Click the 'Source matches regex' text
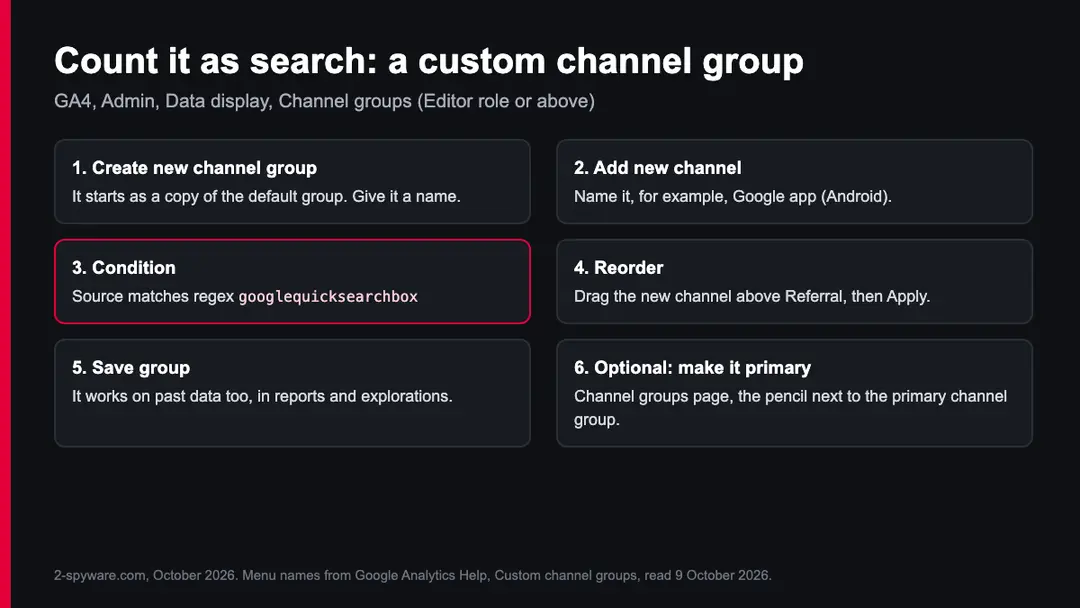The image size is (1080, 608). 153,297
